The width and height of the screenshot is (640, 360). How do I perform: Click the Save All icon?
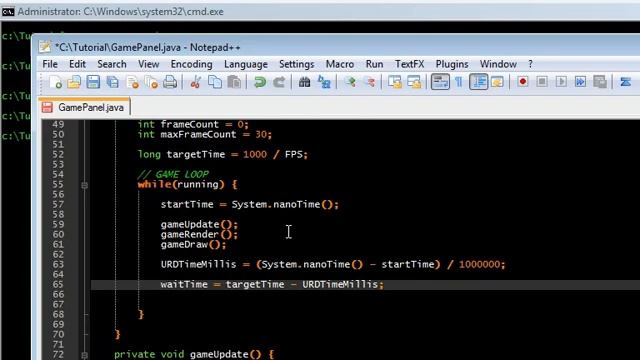[x=113, y=82]
